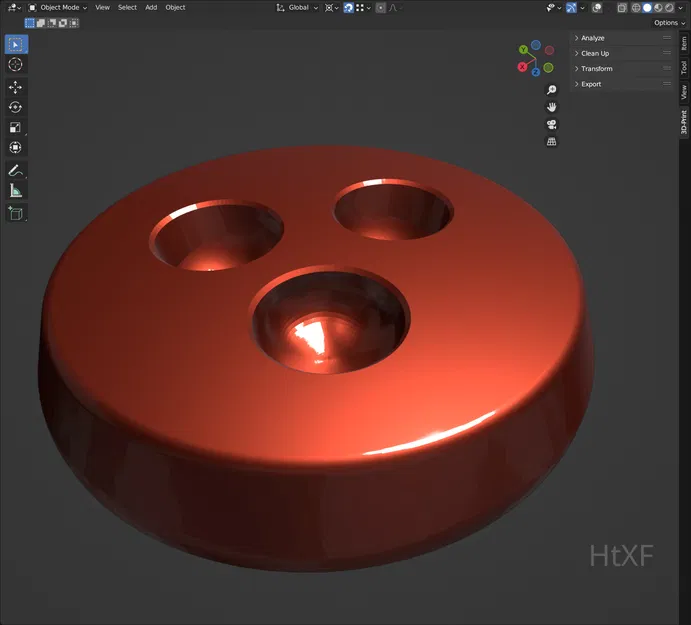Viewport: 691px width, 625px height.
Task: Grab the Export panel drag handle
Action: tap(667, 84)
